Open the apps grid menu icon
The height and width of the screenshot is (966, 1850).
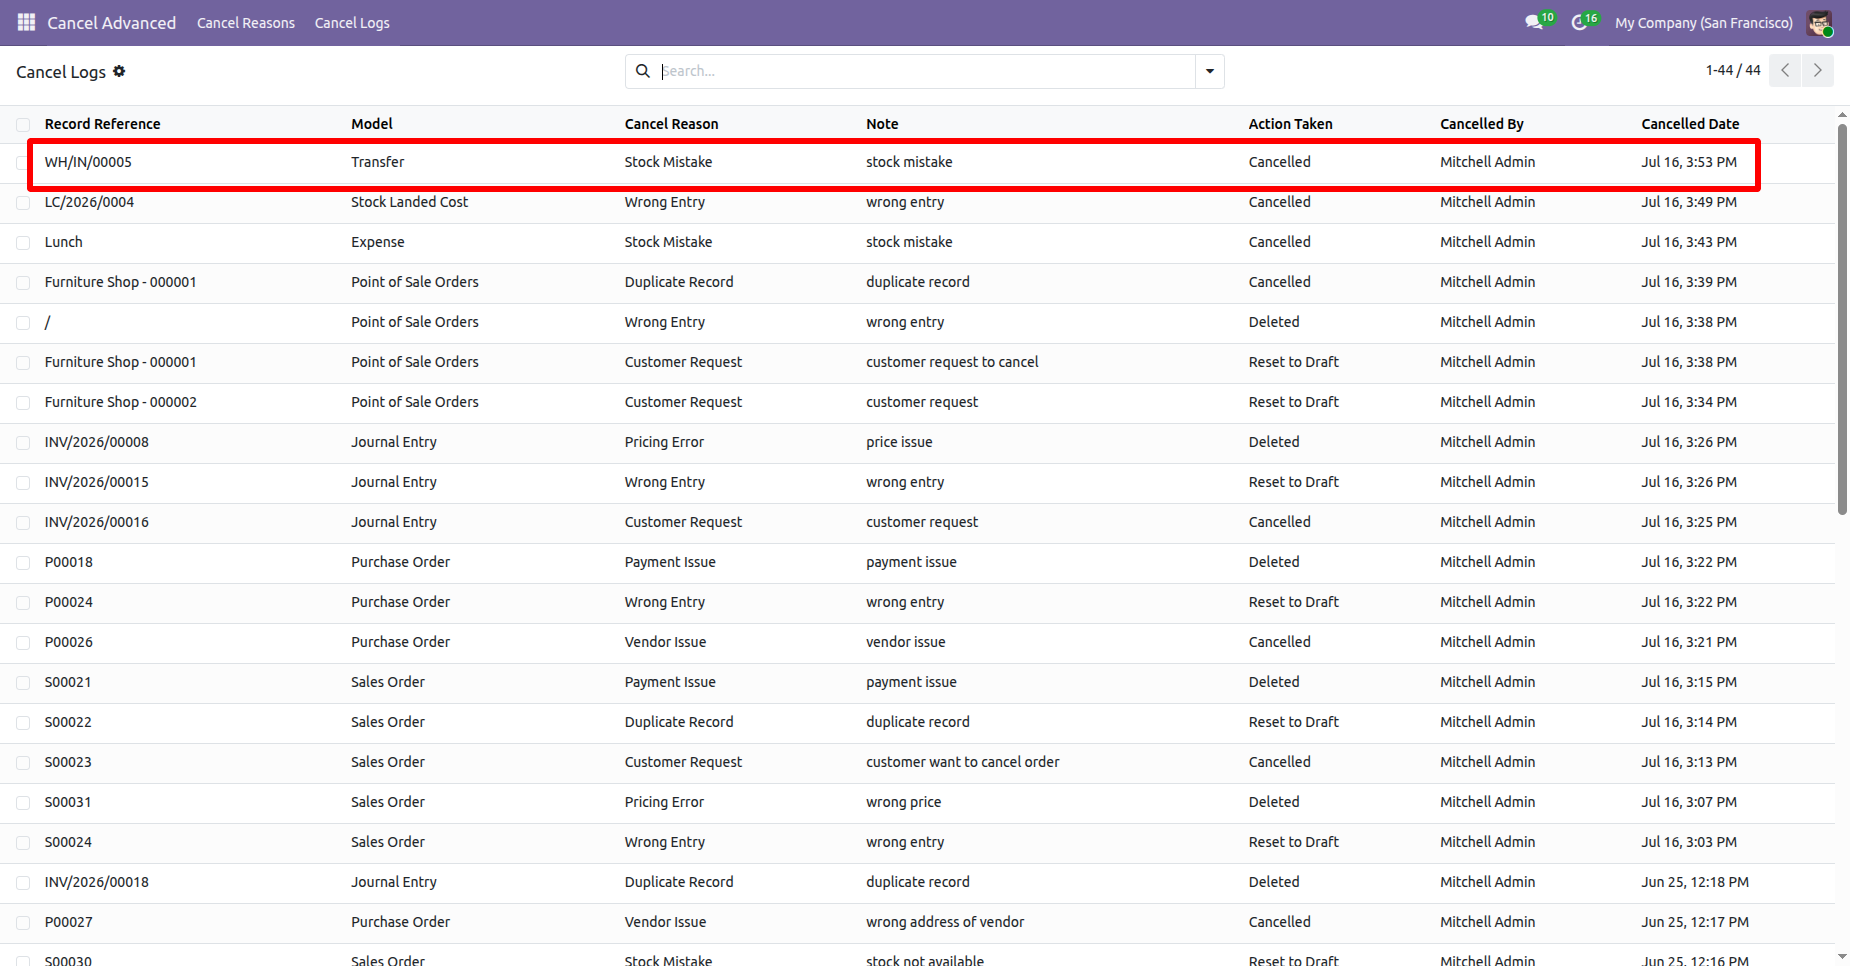click(26, 22)
